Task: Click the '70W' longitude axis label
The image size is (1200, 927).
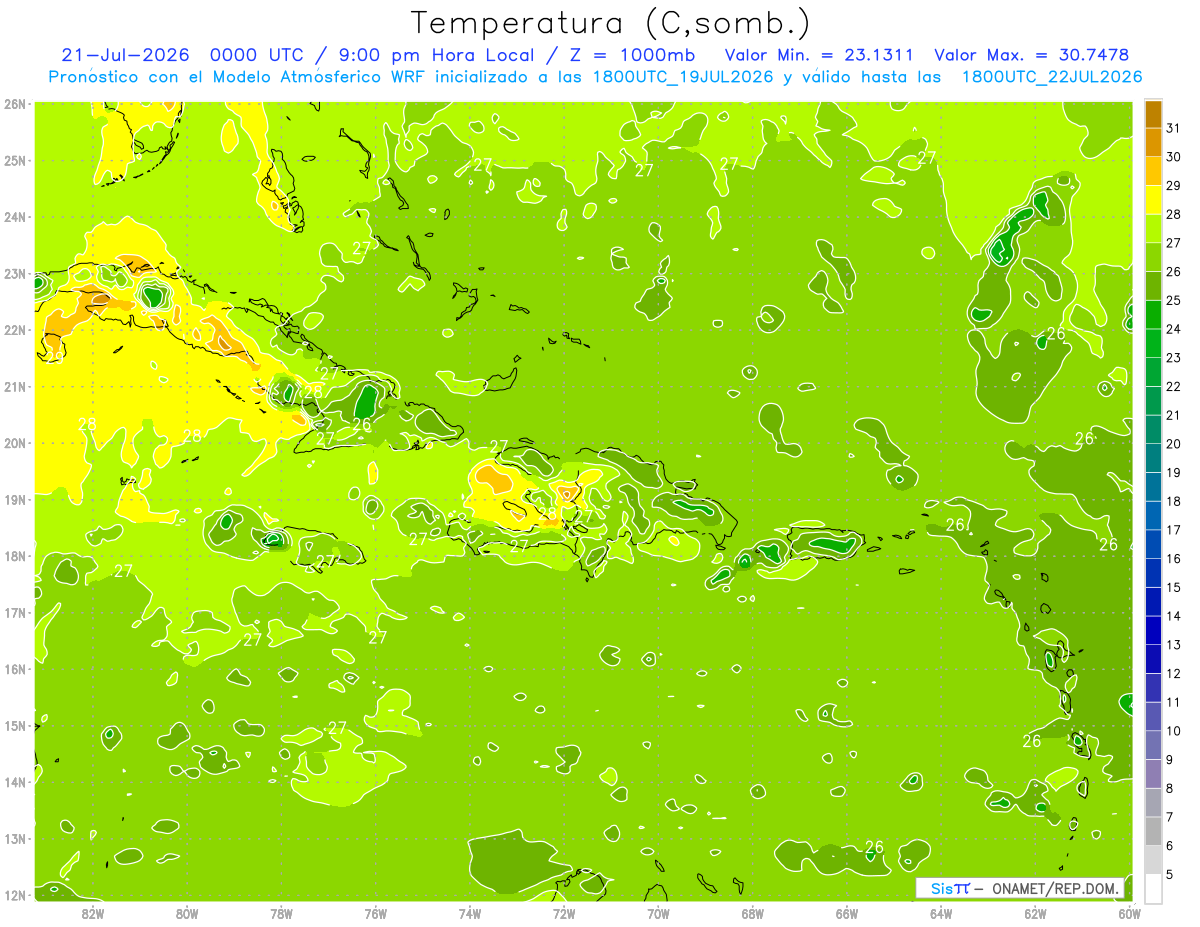Action: (658, 913)
